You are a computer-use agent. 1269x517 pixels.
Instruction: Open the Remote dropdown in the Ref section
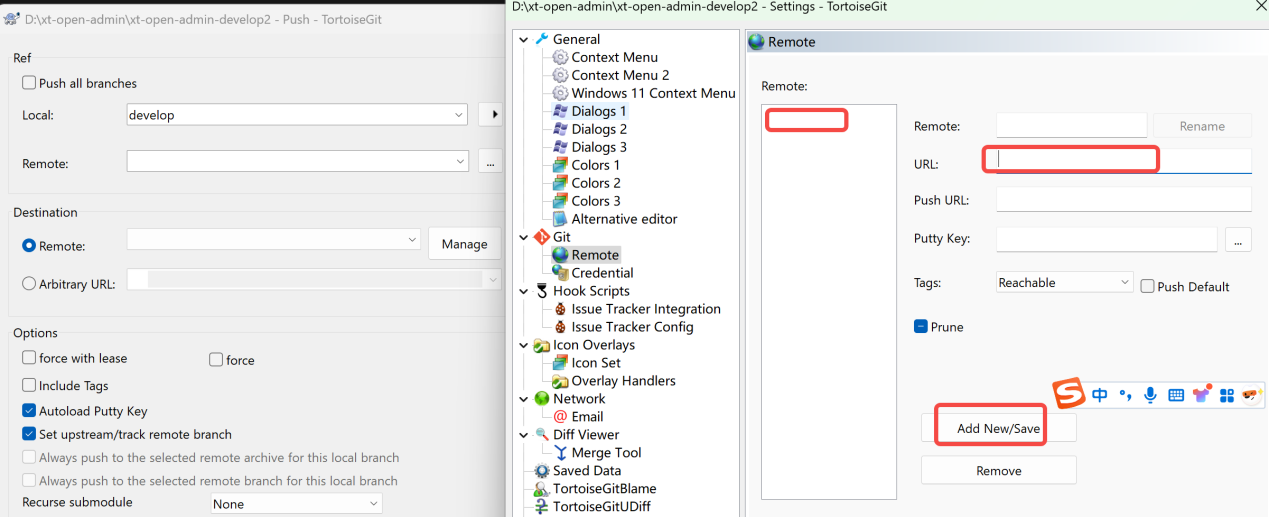tap(297, 161)
